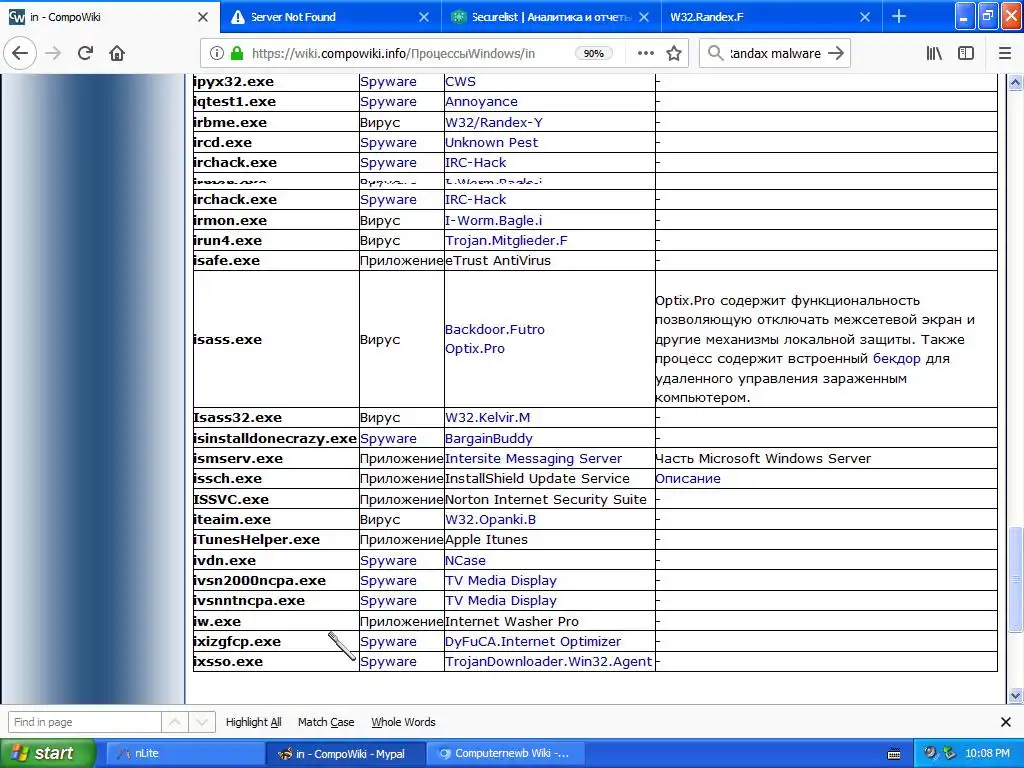The height and width of the screenshot is (768, 1024).
Task: Switch to the Securelist tab
Action: click(551, 17)
